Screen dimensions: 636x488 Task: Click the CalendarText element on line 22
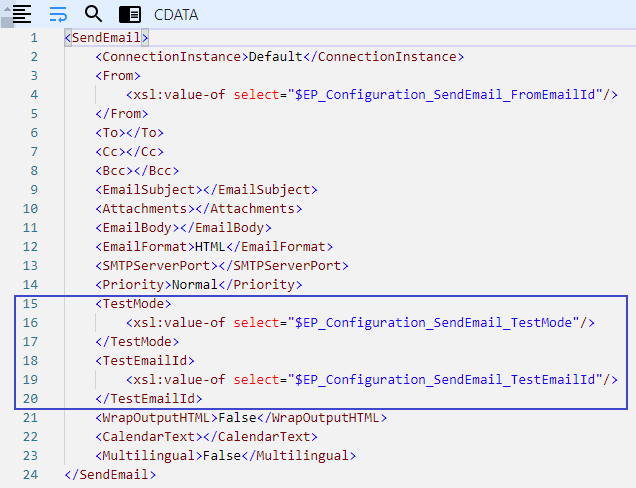coord(206,437)
